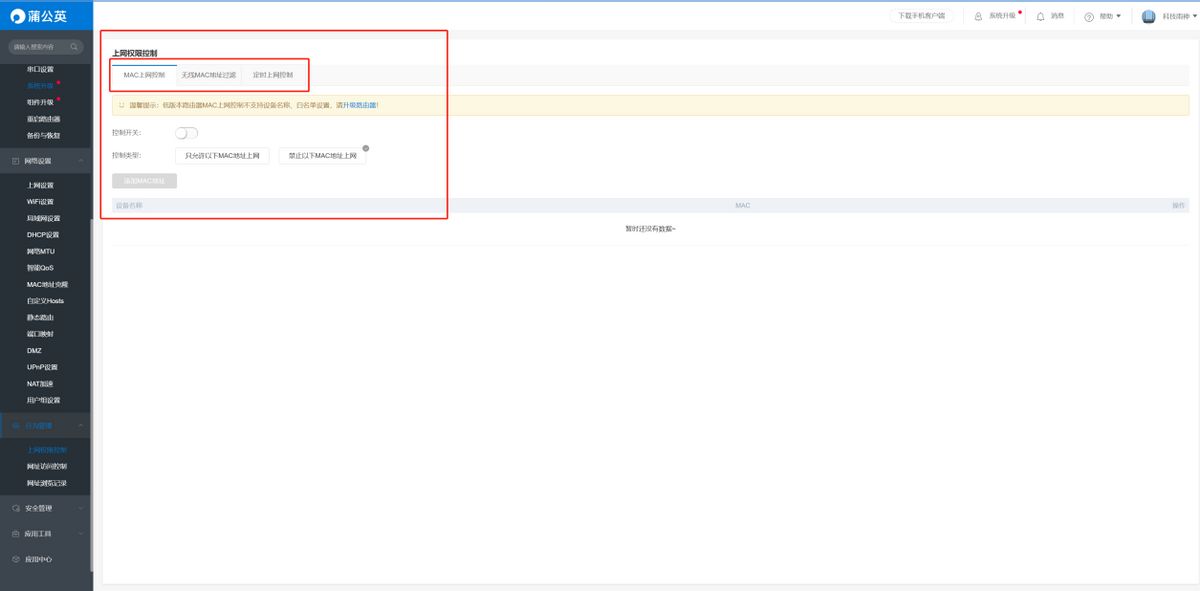Switch to 无线MAC地址过滤 tab
This screenshot has height=591, width=1200.
click(x=209, y=75)
